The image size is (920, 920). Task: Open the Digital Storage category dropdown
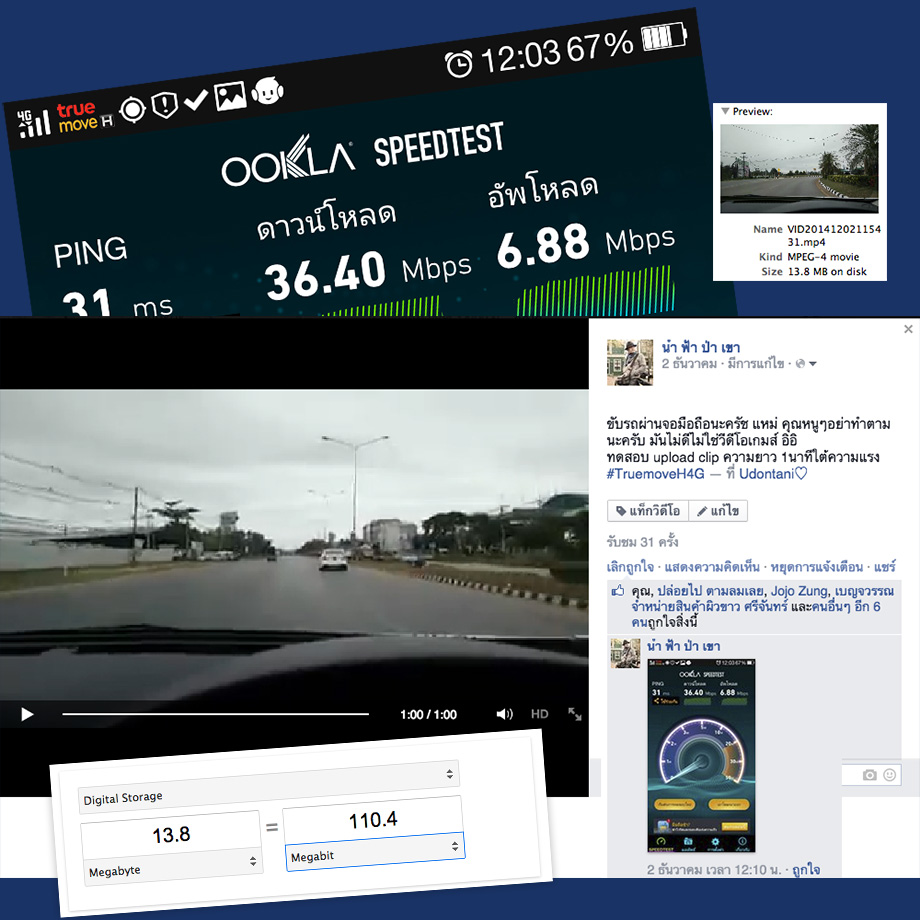[269, 786]
